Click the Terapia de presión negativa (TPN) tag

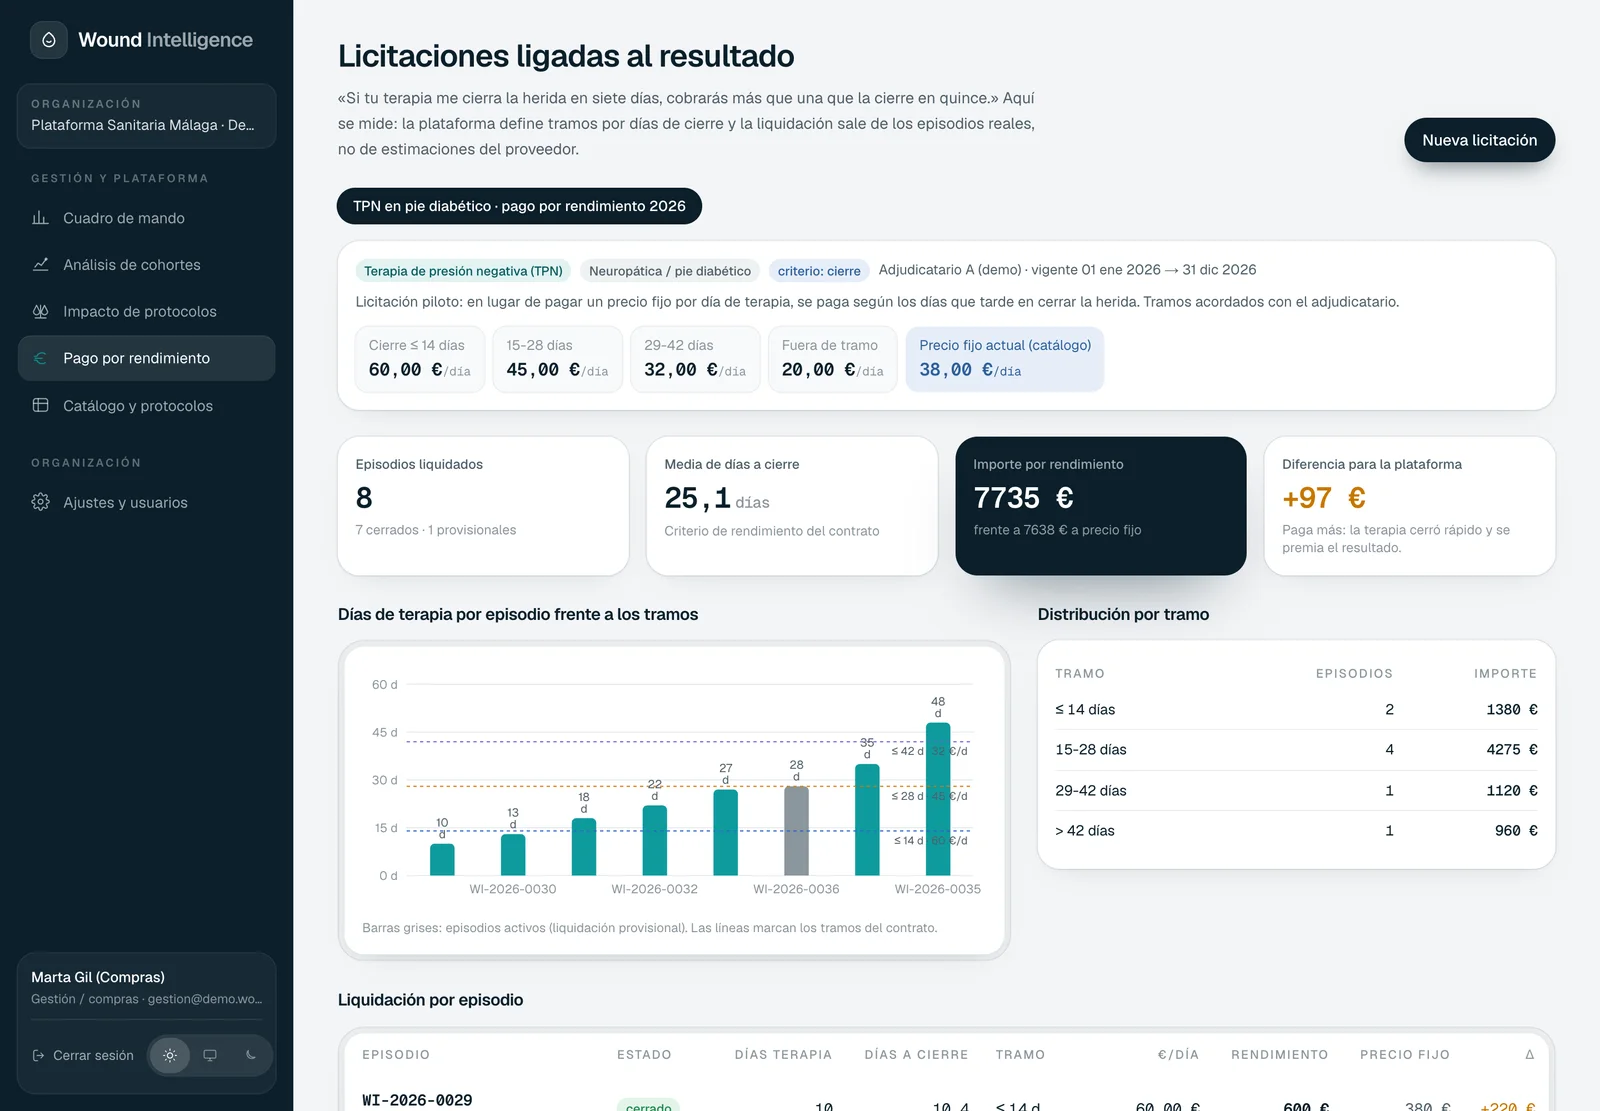[x=463, y=271]
